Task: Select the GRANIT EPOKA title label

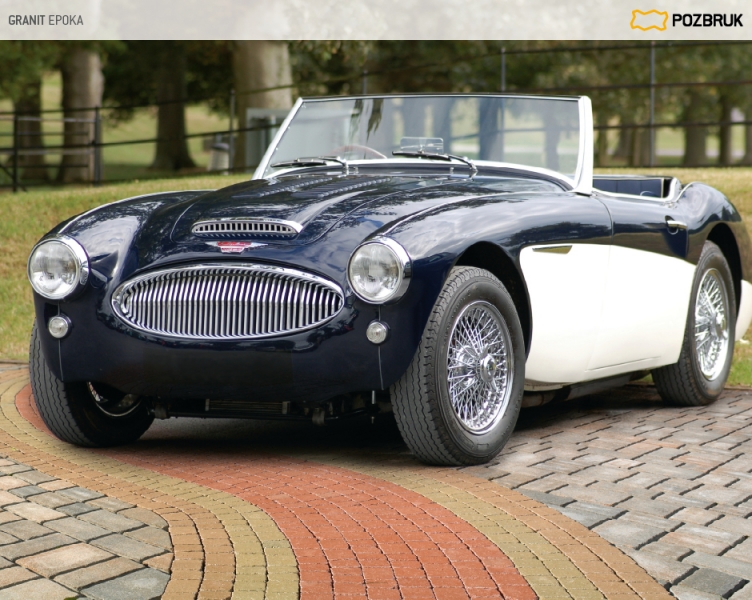Action: (46, 20)
